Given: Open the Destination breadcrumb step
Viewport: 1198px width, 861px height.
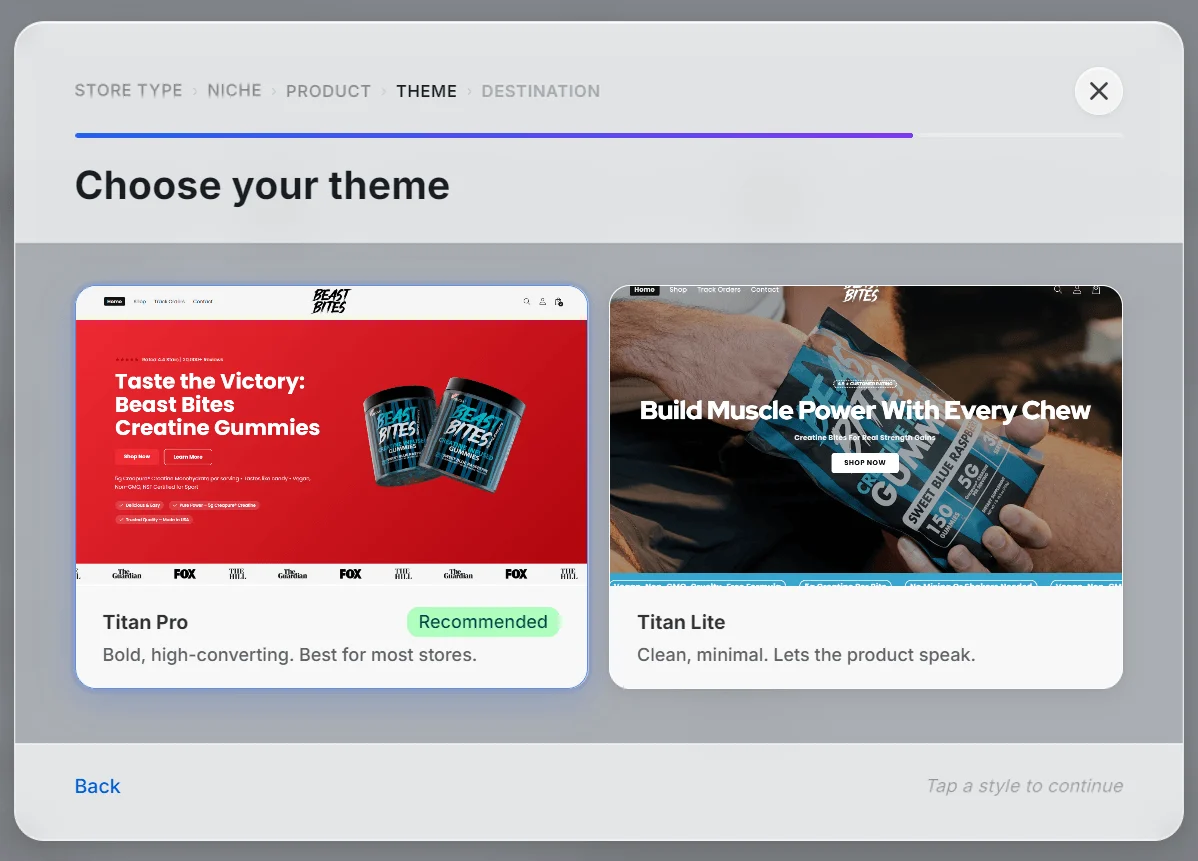Looking at the screenshot, I should [540, 91].
